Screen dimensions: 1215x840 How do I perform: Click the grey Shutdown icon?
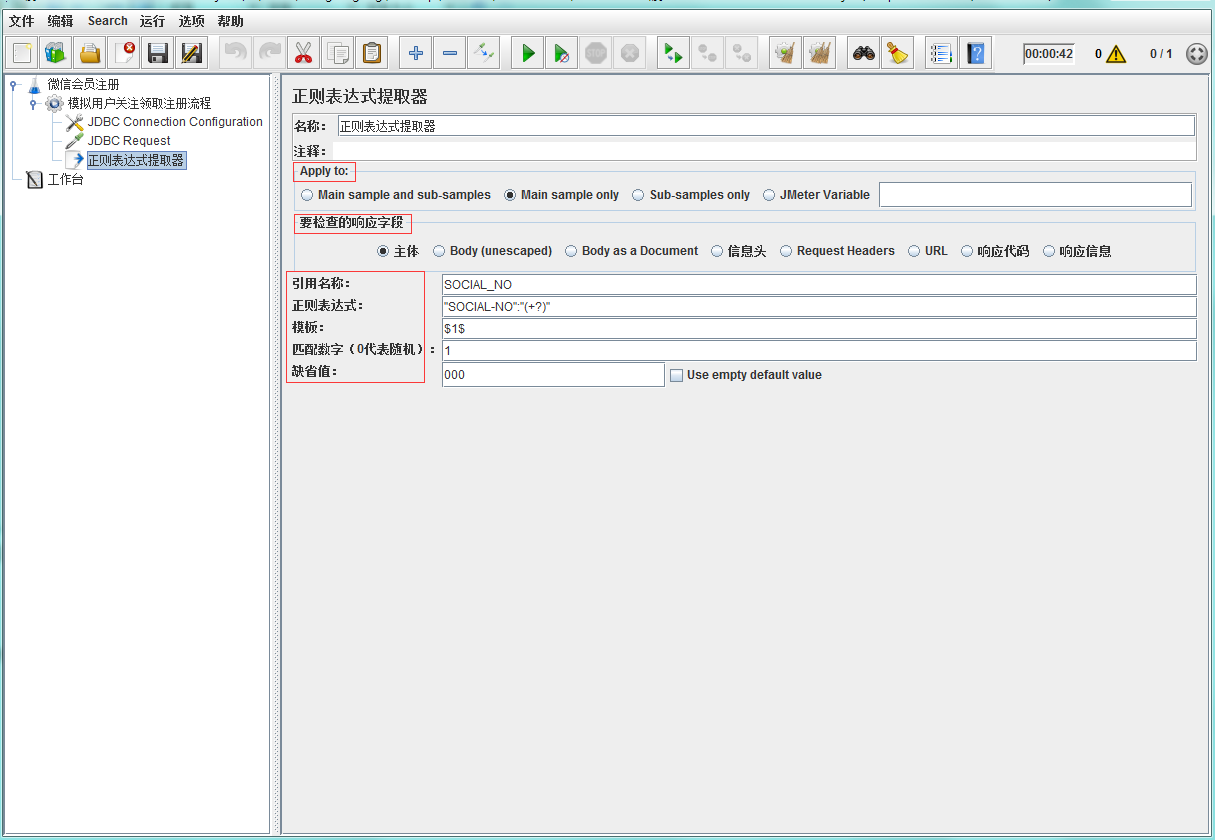point(630,53)
